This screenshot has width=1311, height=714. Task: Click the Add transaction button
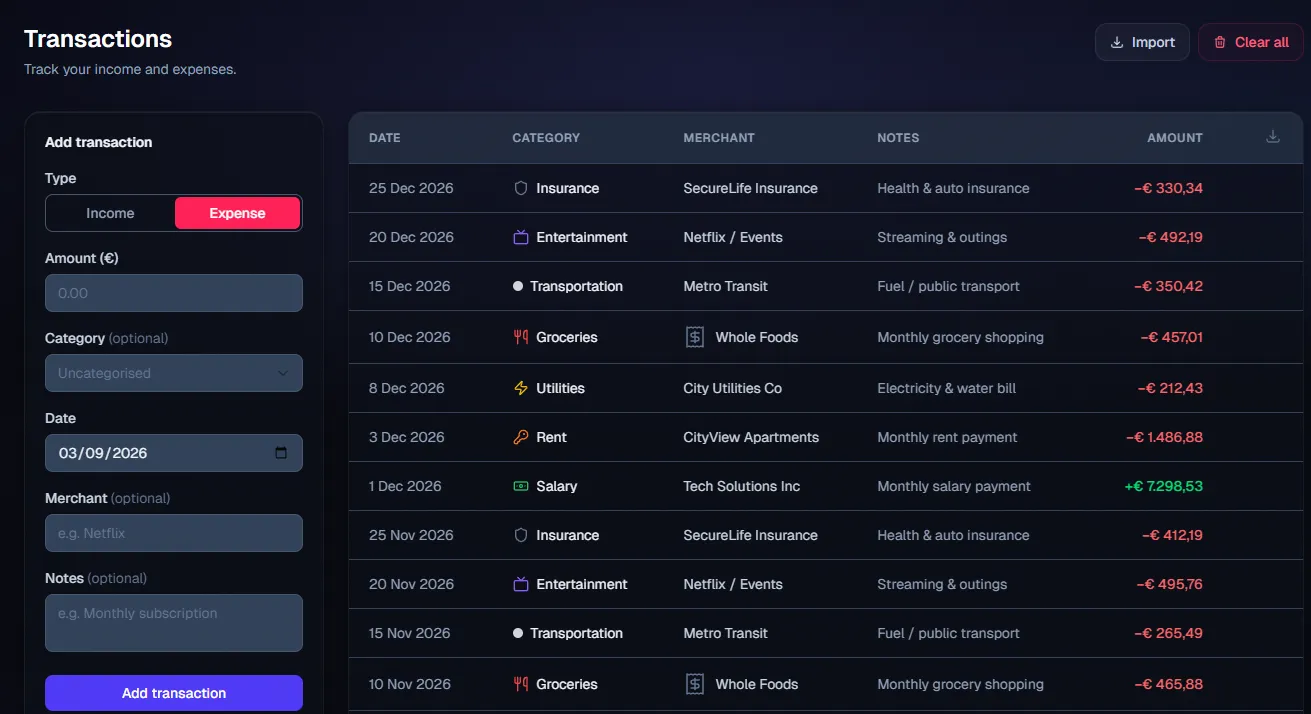174,693
